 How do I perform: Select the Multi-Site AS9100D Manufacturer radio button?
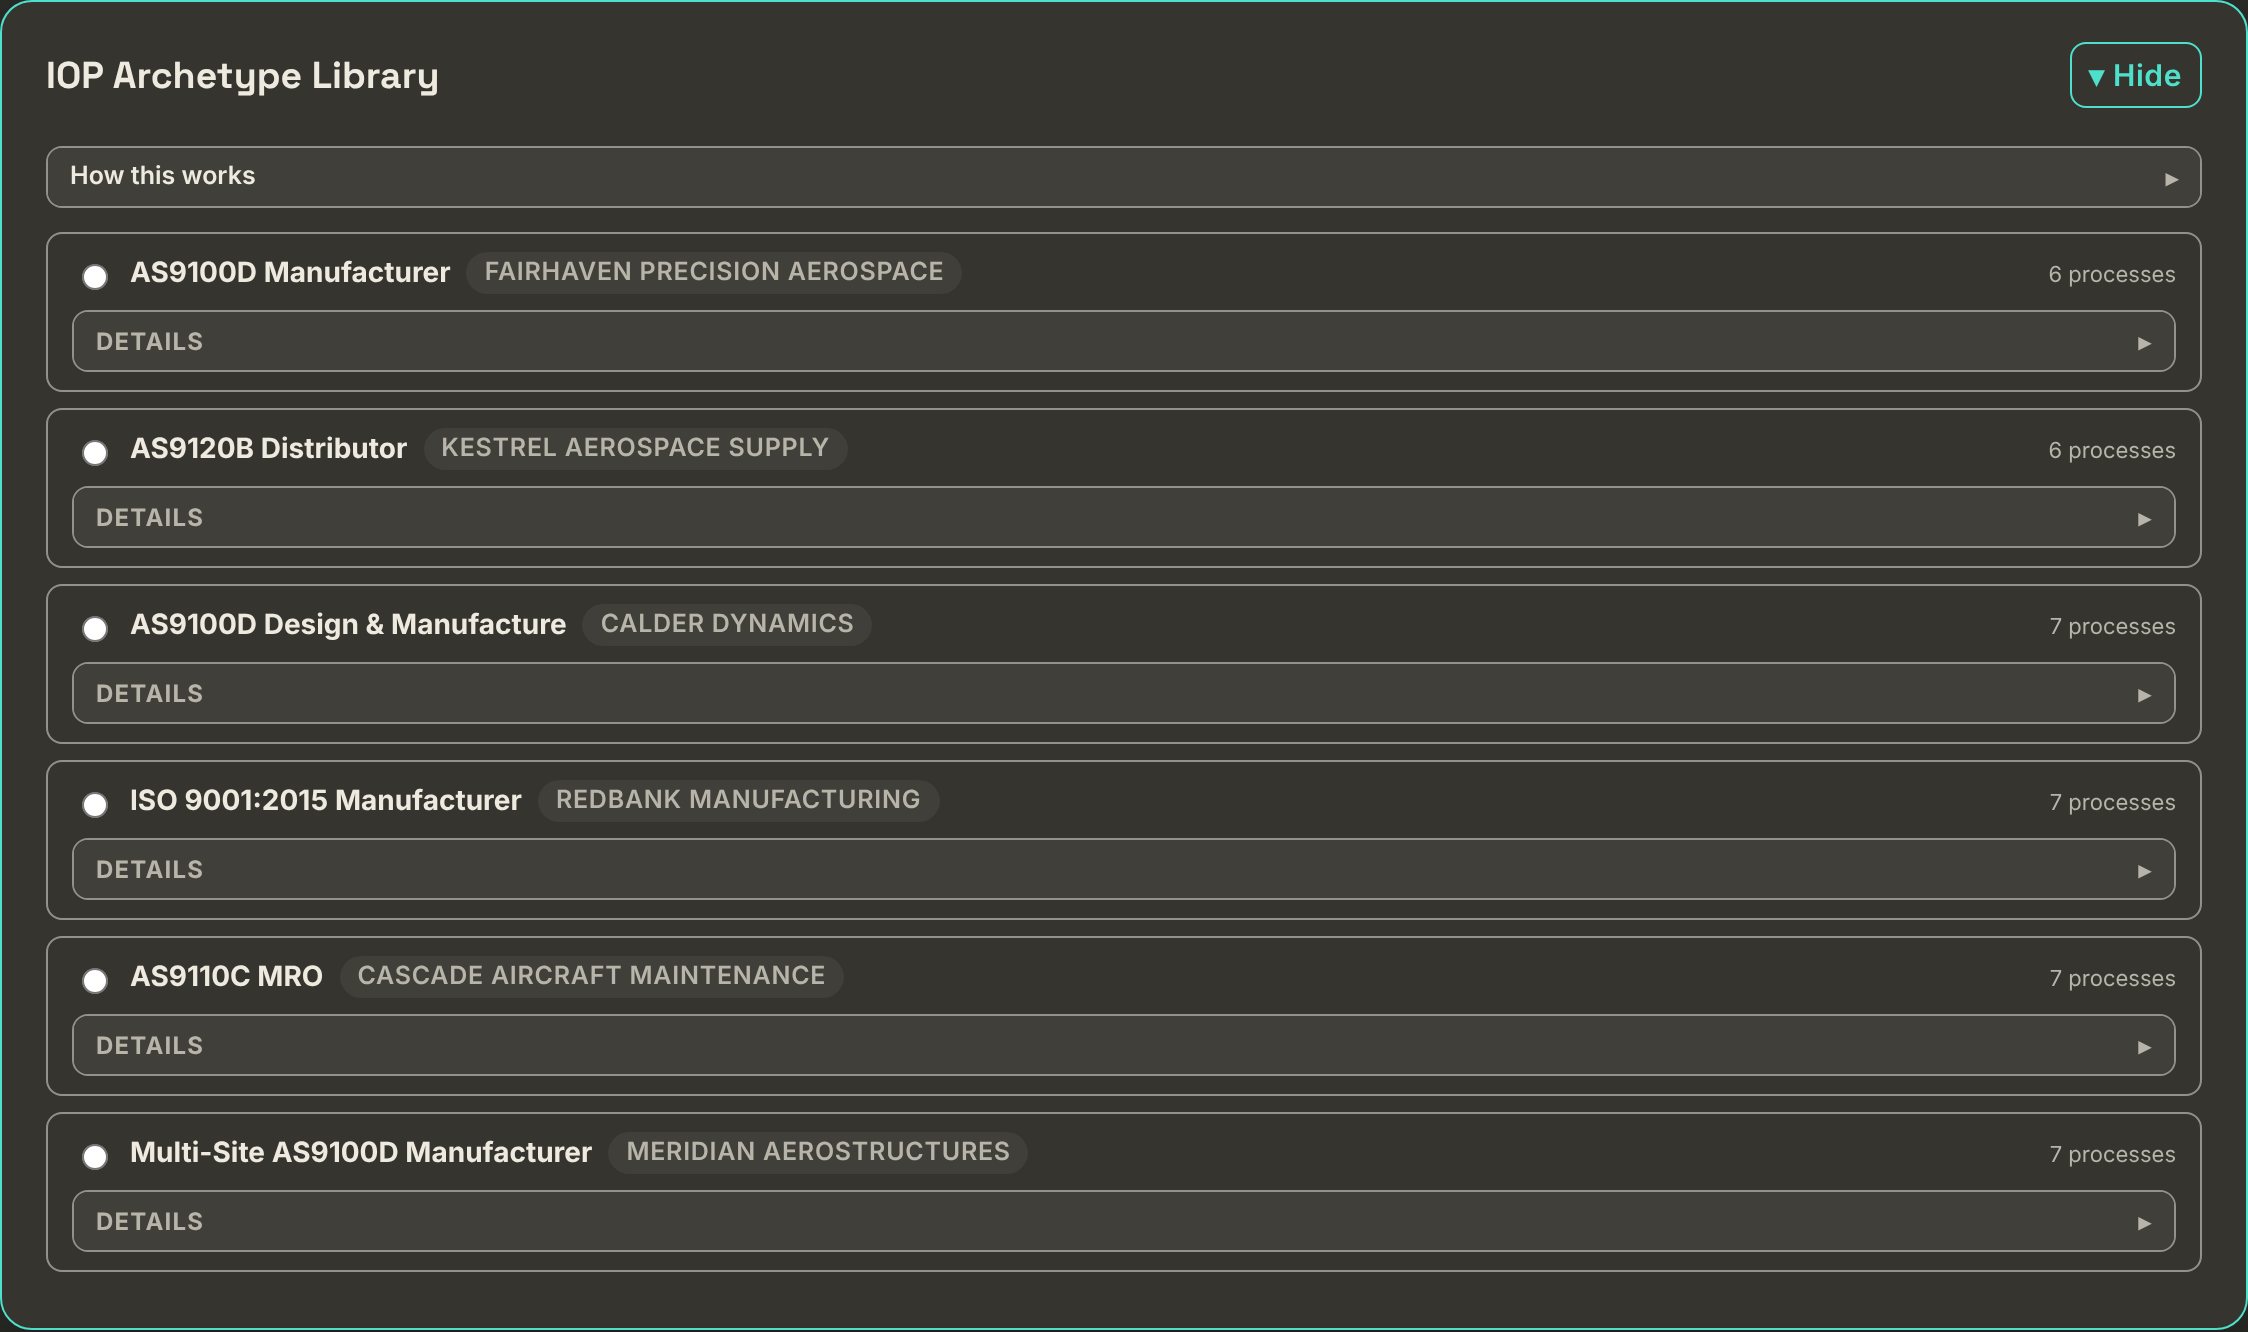[x=95, y=1157]
